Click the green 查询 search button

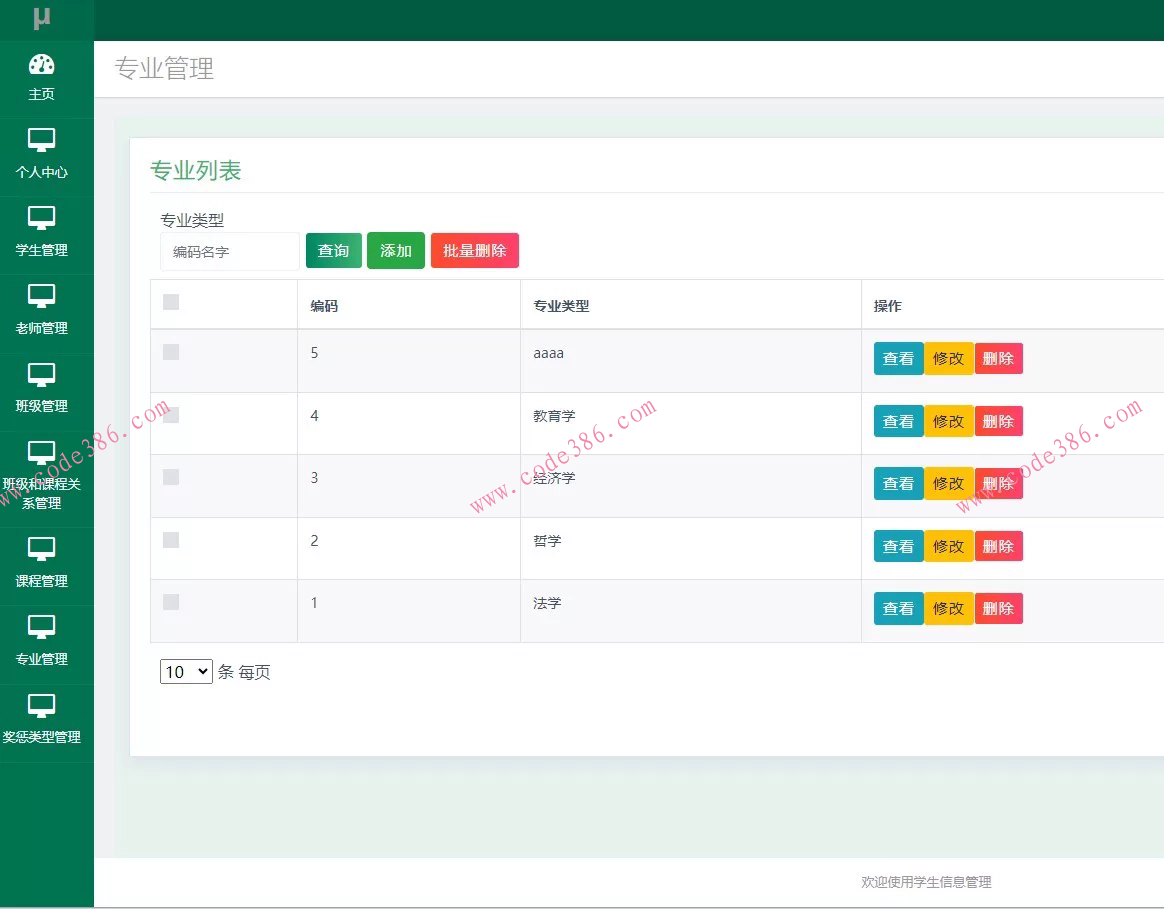point(333,250)
